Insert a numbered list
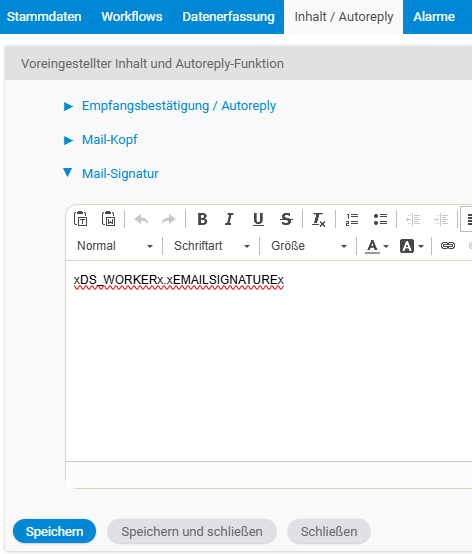Screen dimensions: 472x554 tap(352, 219)
